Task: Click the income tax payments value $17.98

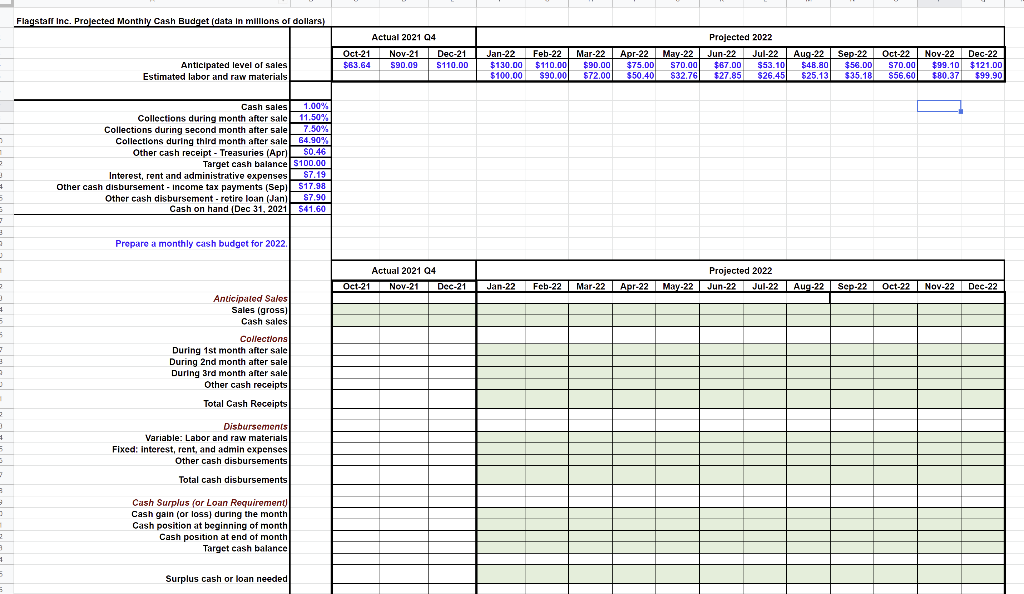Action: click(310, 185)
